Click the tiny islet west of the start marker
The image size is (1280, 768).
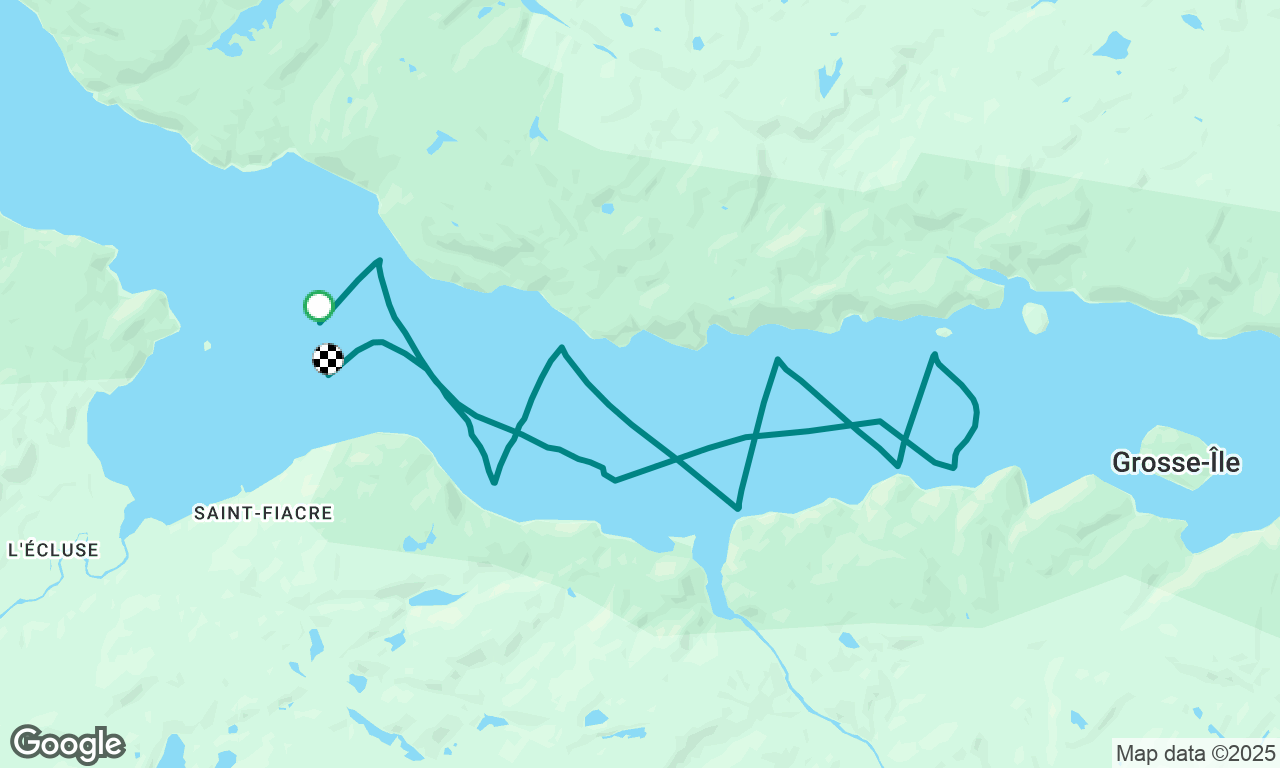(207, 346)
